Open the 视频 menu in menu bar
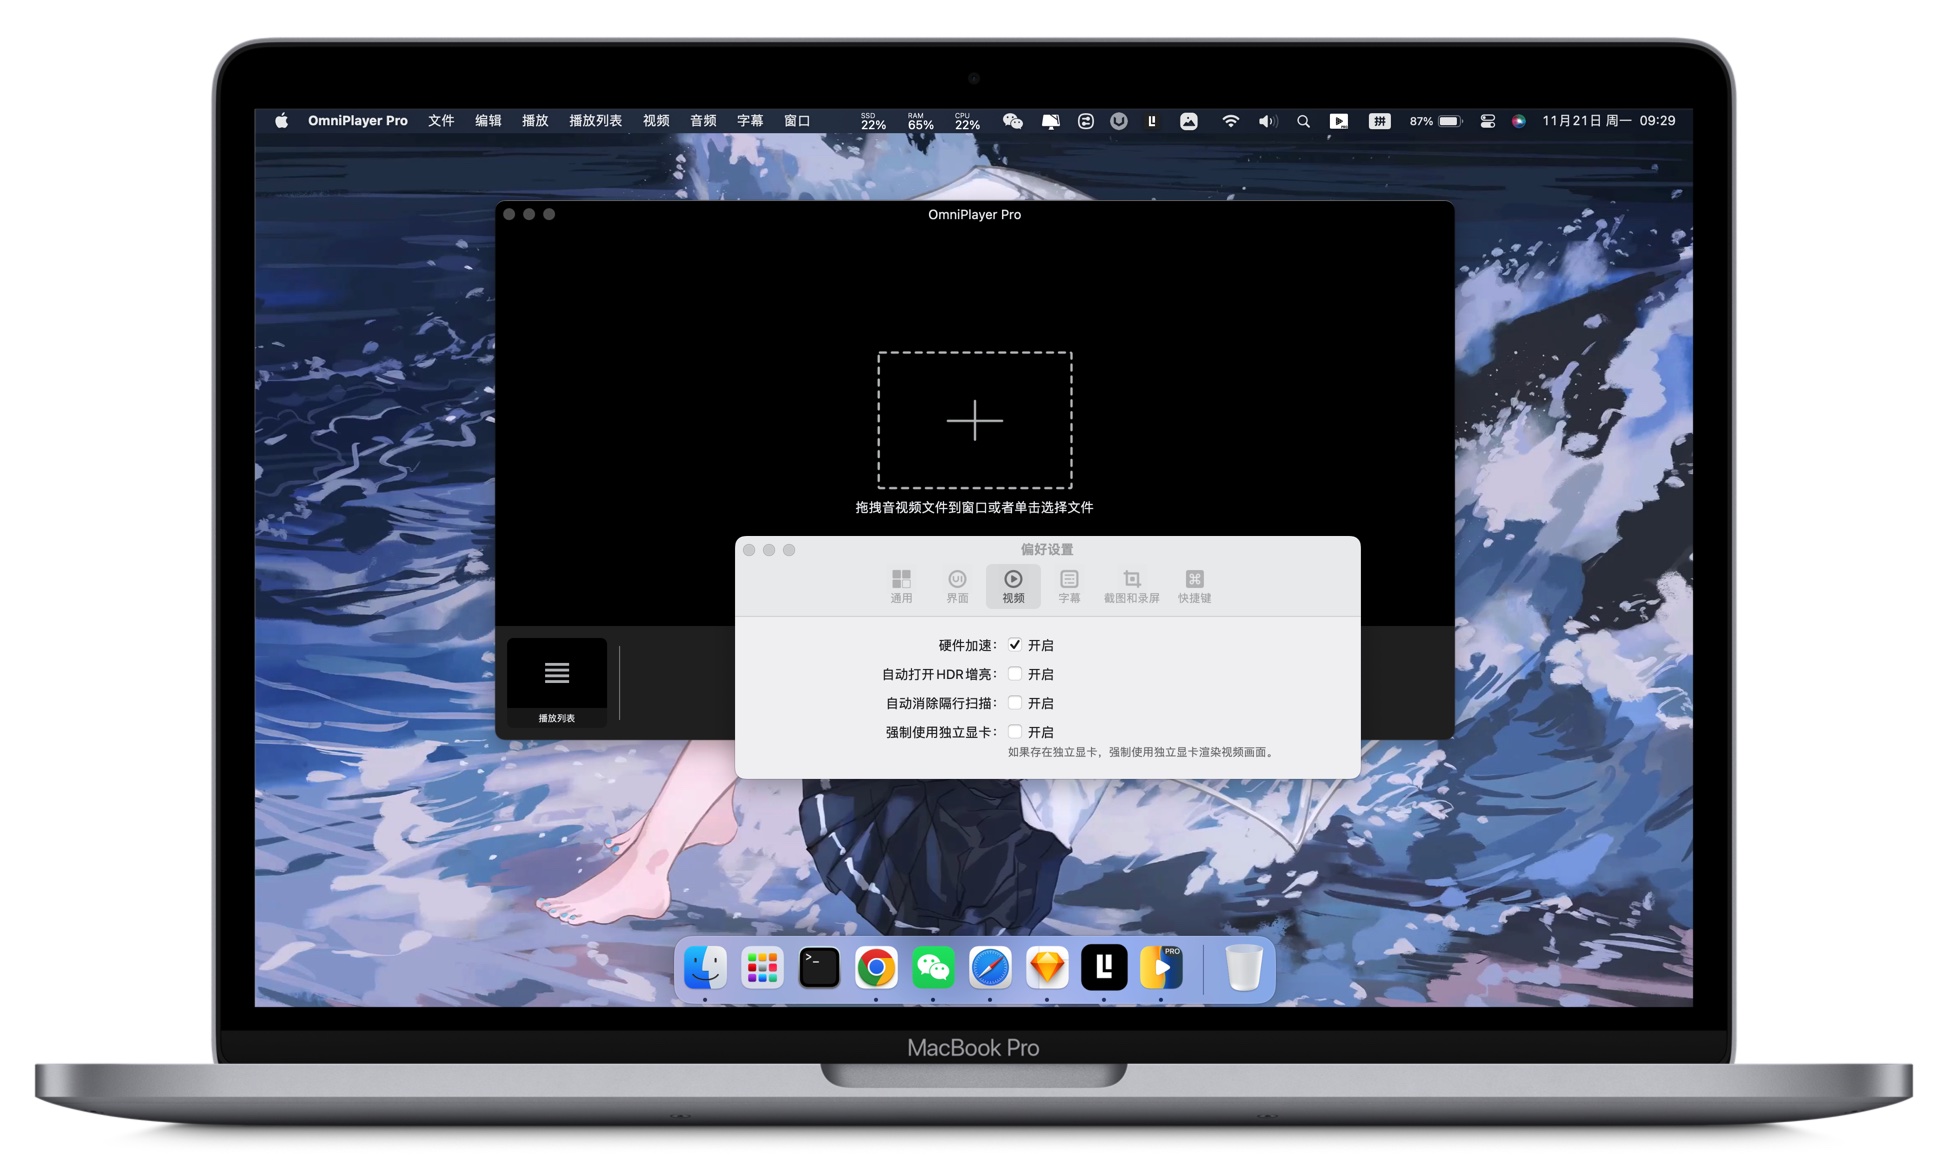1950x1170 pixels. point(656,121)
